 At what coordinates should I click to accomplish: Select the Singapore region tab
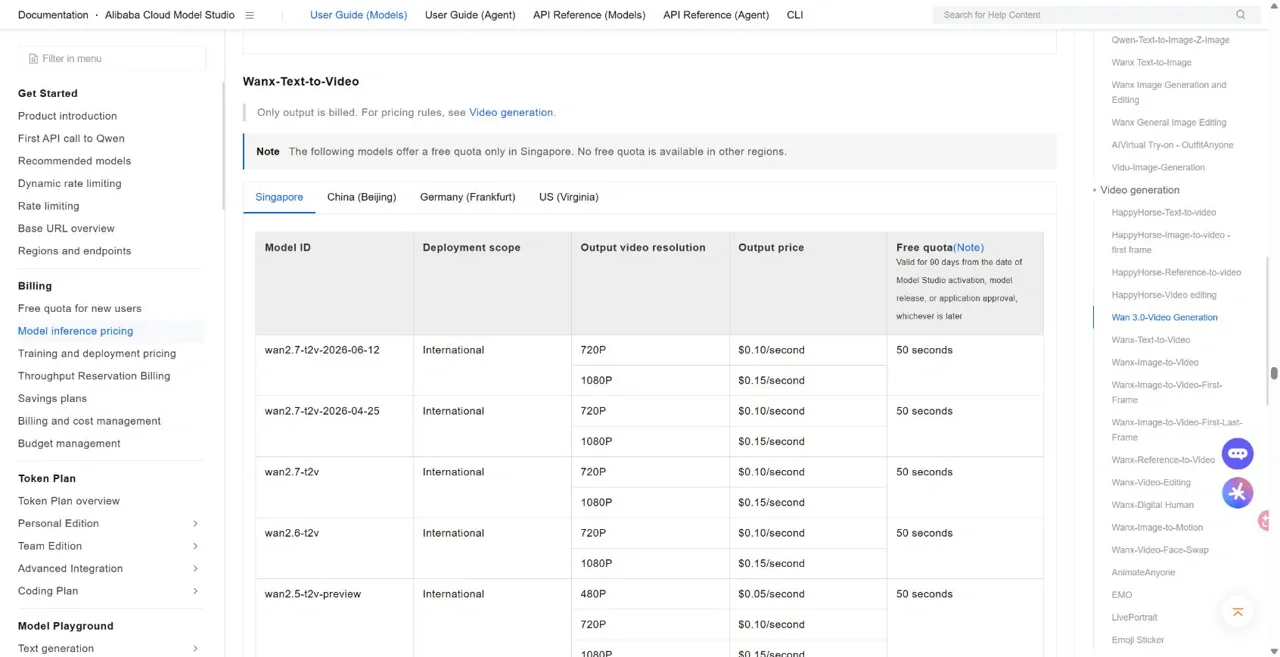[x=279, y=197]
